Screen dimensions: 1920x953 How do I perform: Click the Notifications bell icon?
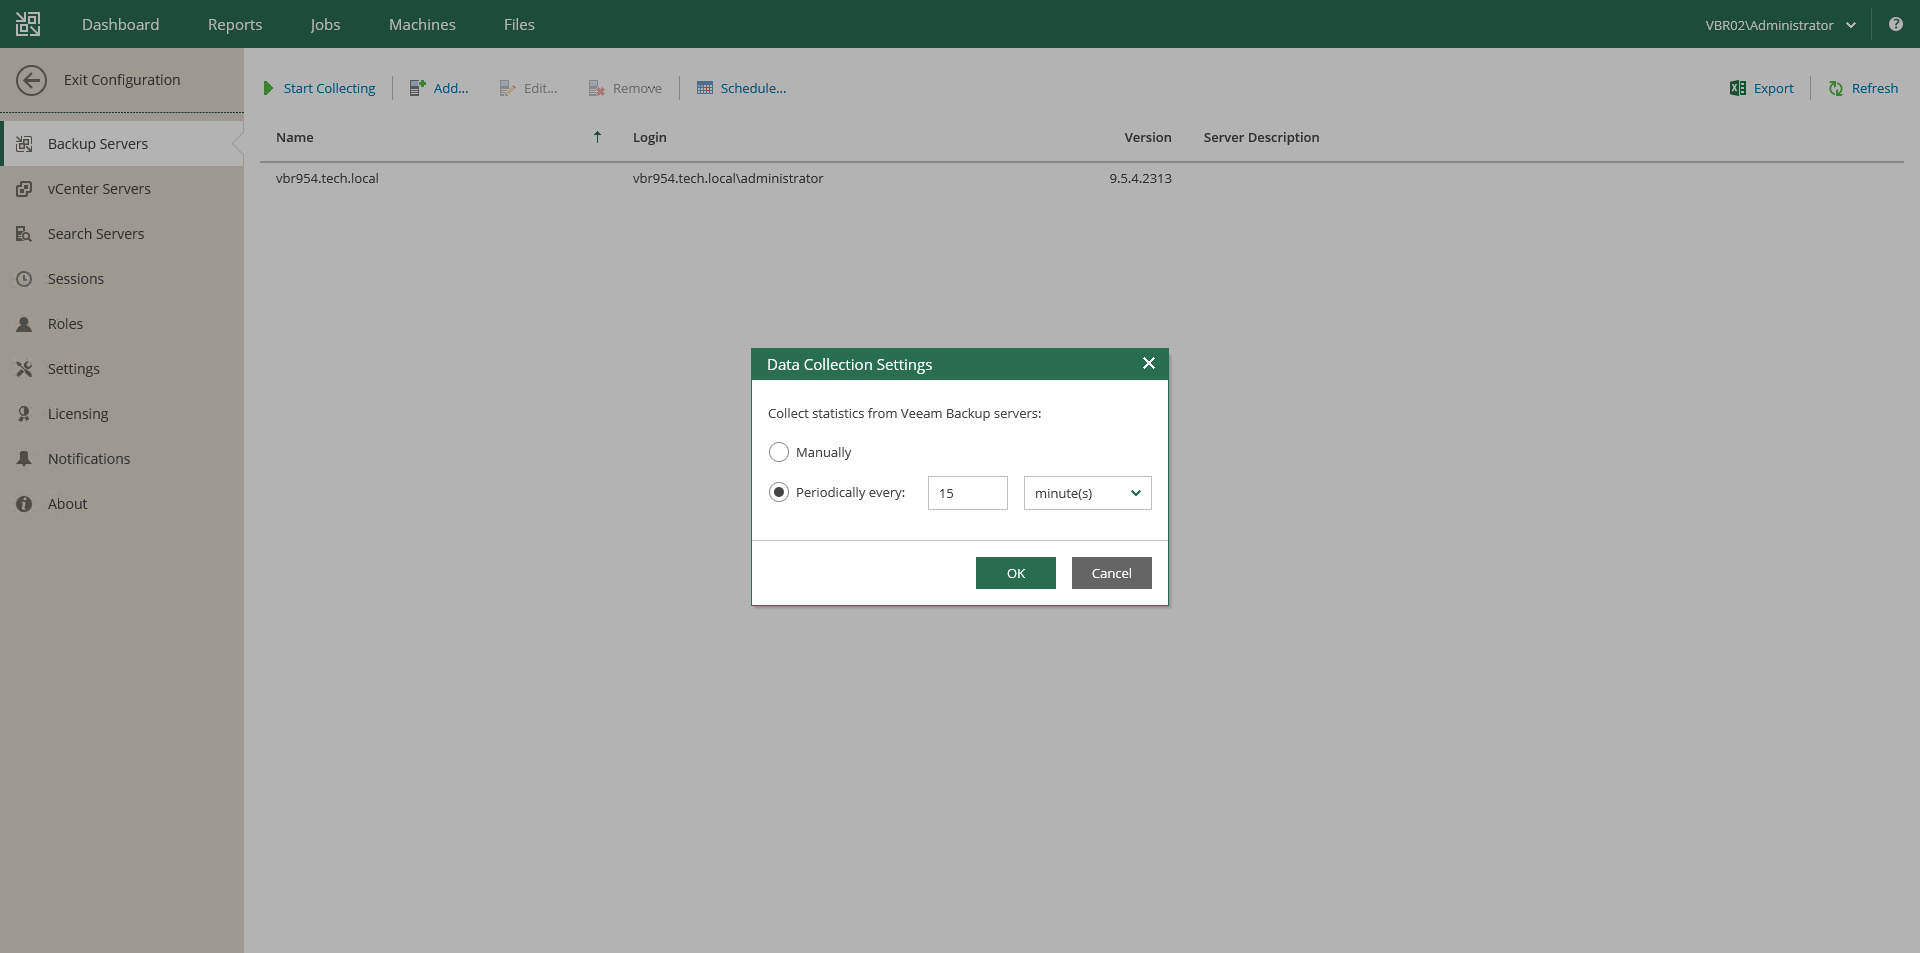pyautogui.click(x=24, y=459)
